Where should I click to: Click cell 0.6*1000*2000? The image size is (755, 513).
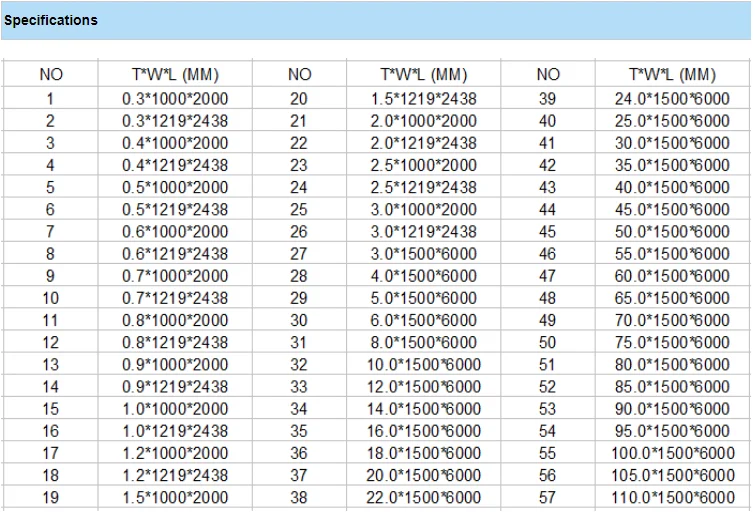click(x=175, y=232)
